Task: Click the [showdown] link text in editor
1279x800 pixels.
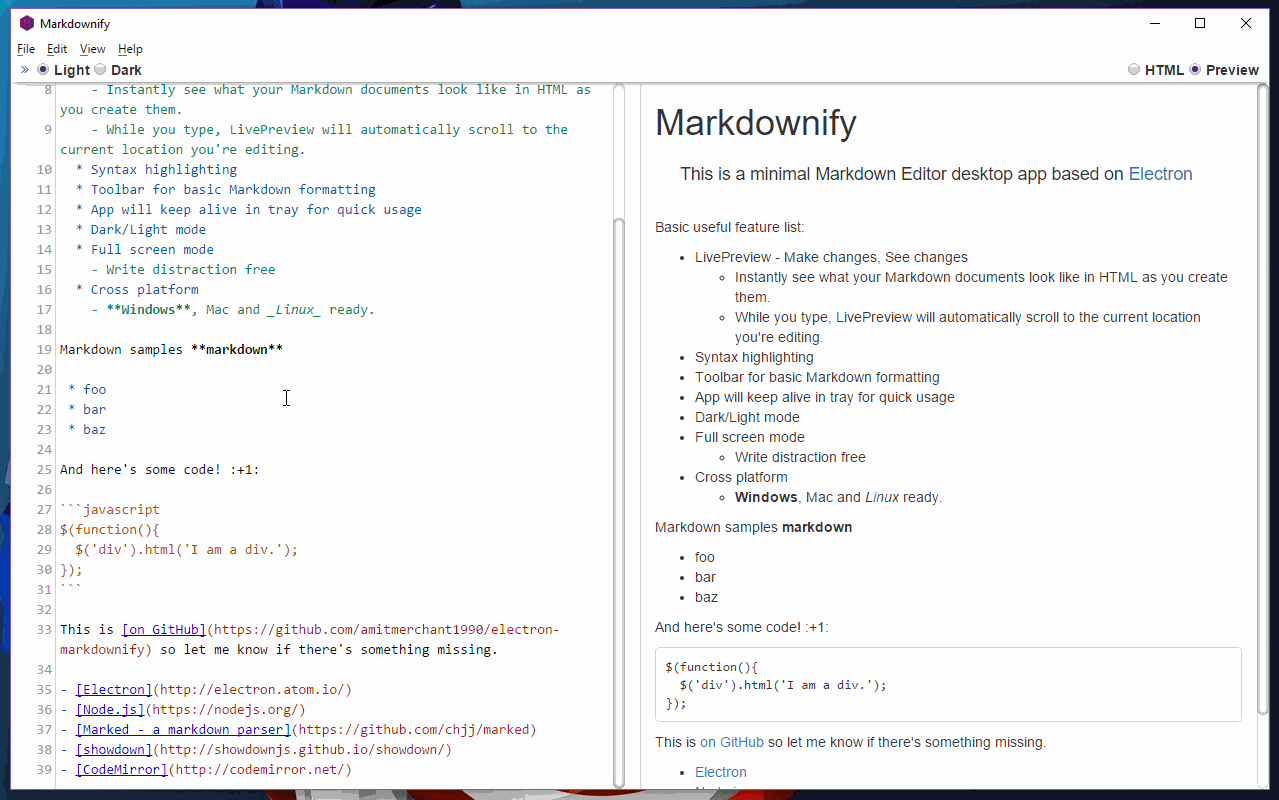Action: coord(114,750)
